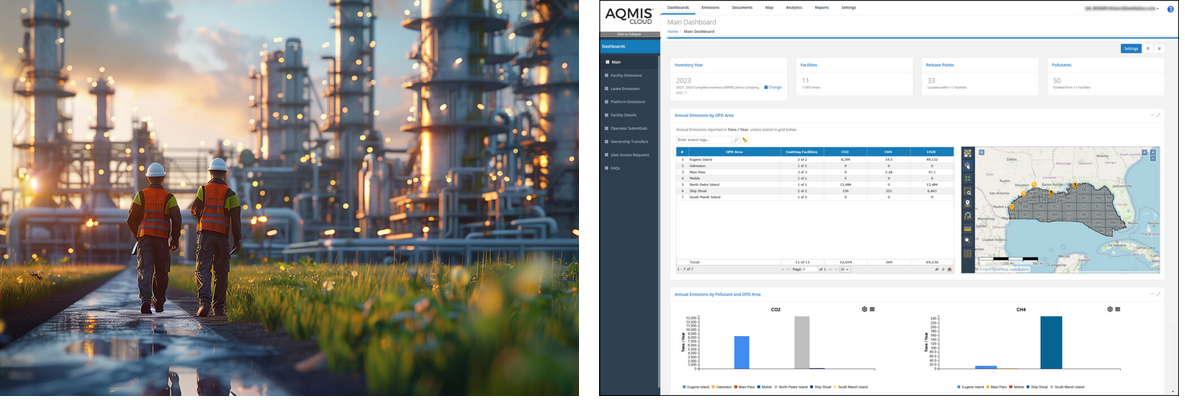This screenshot has width=1185, height=408.
Task: Click the blue Settings button
Action: tap(1131, 48)
